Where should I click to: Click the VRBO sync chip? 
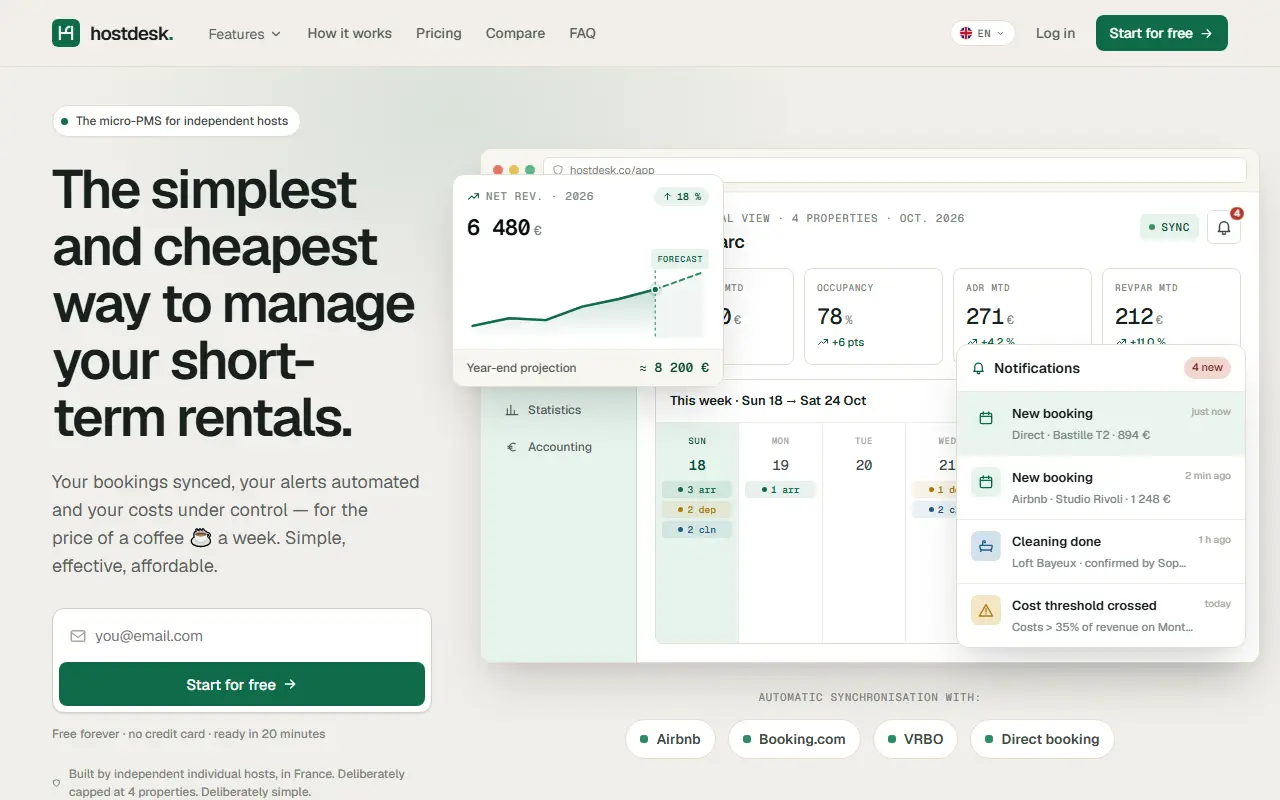coord(915,739)
